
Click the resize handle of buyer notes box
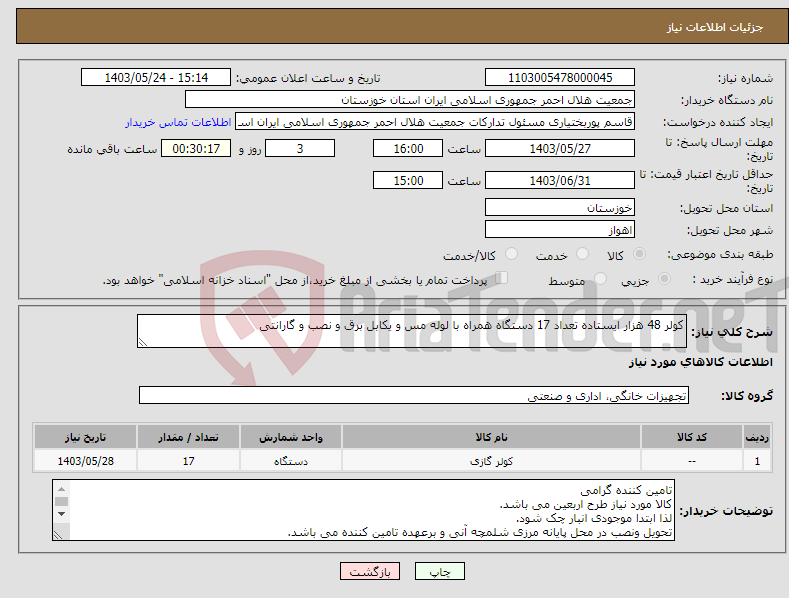[x=58, y=535]
